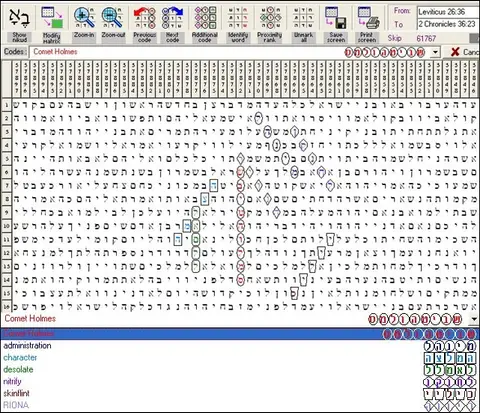480x413 pixels.
Task: Click the Zoom-out label button
Action: pyautogui.click(x=114, y=35)
